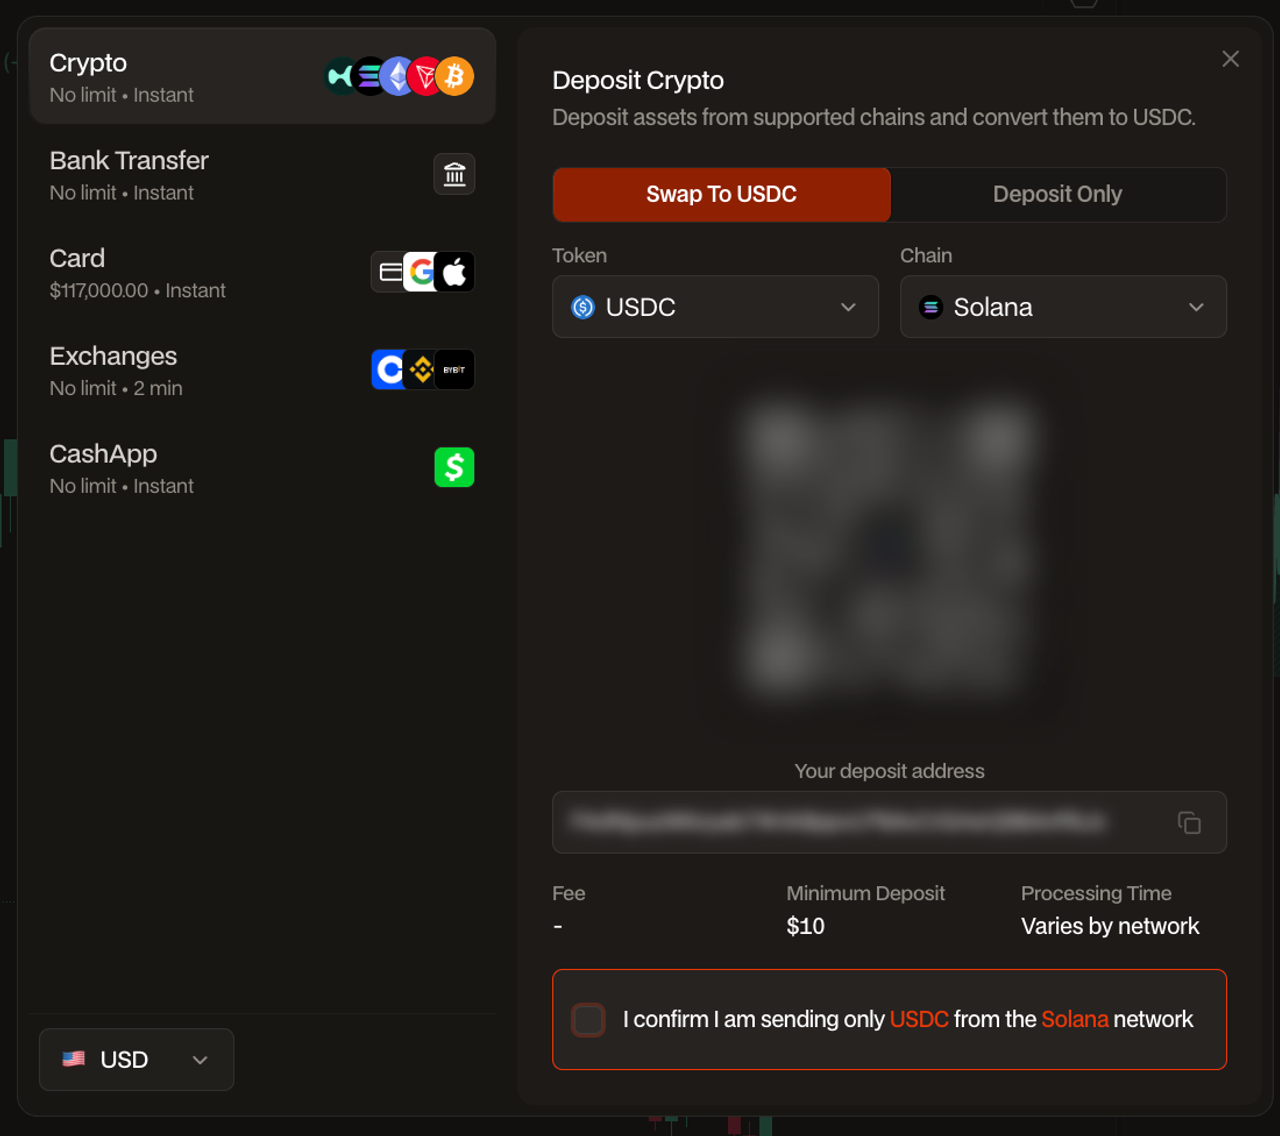Click the Coinbase exchange icon
Image resolution: width=1280 pixels, height=1136 pixels.
pos(388,370)
